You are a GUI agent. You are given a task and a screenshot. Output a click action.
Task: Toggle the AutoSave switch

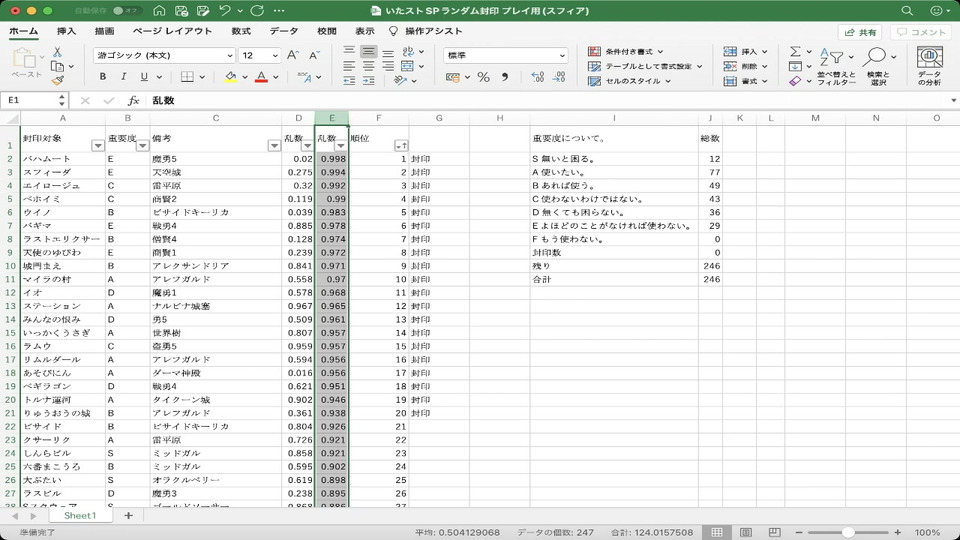pyautogui.click(x=127, y=10)
